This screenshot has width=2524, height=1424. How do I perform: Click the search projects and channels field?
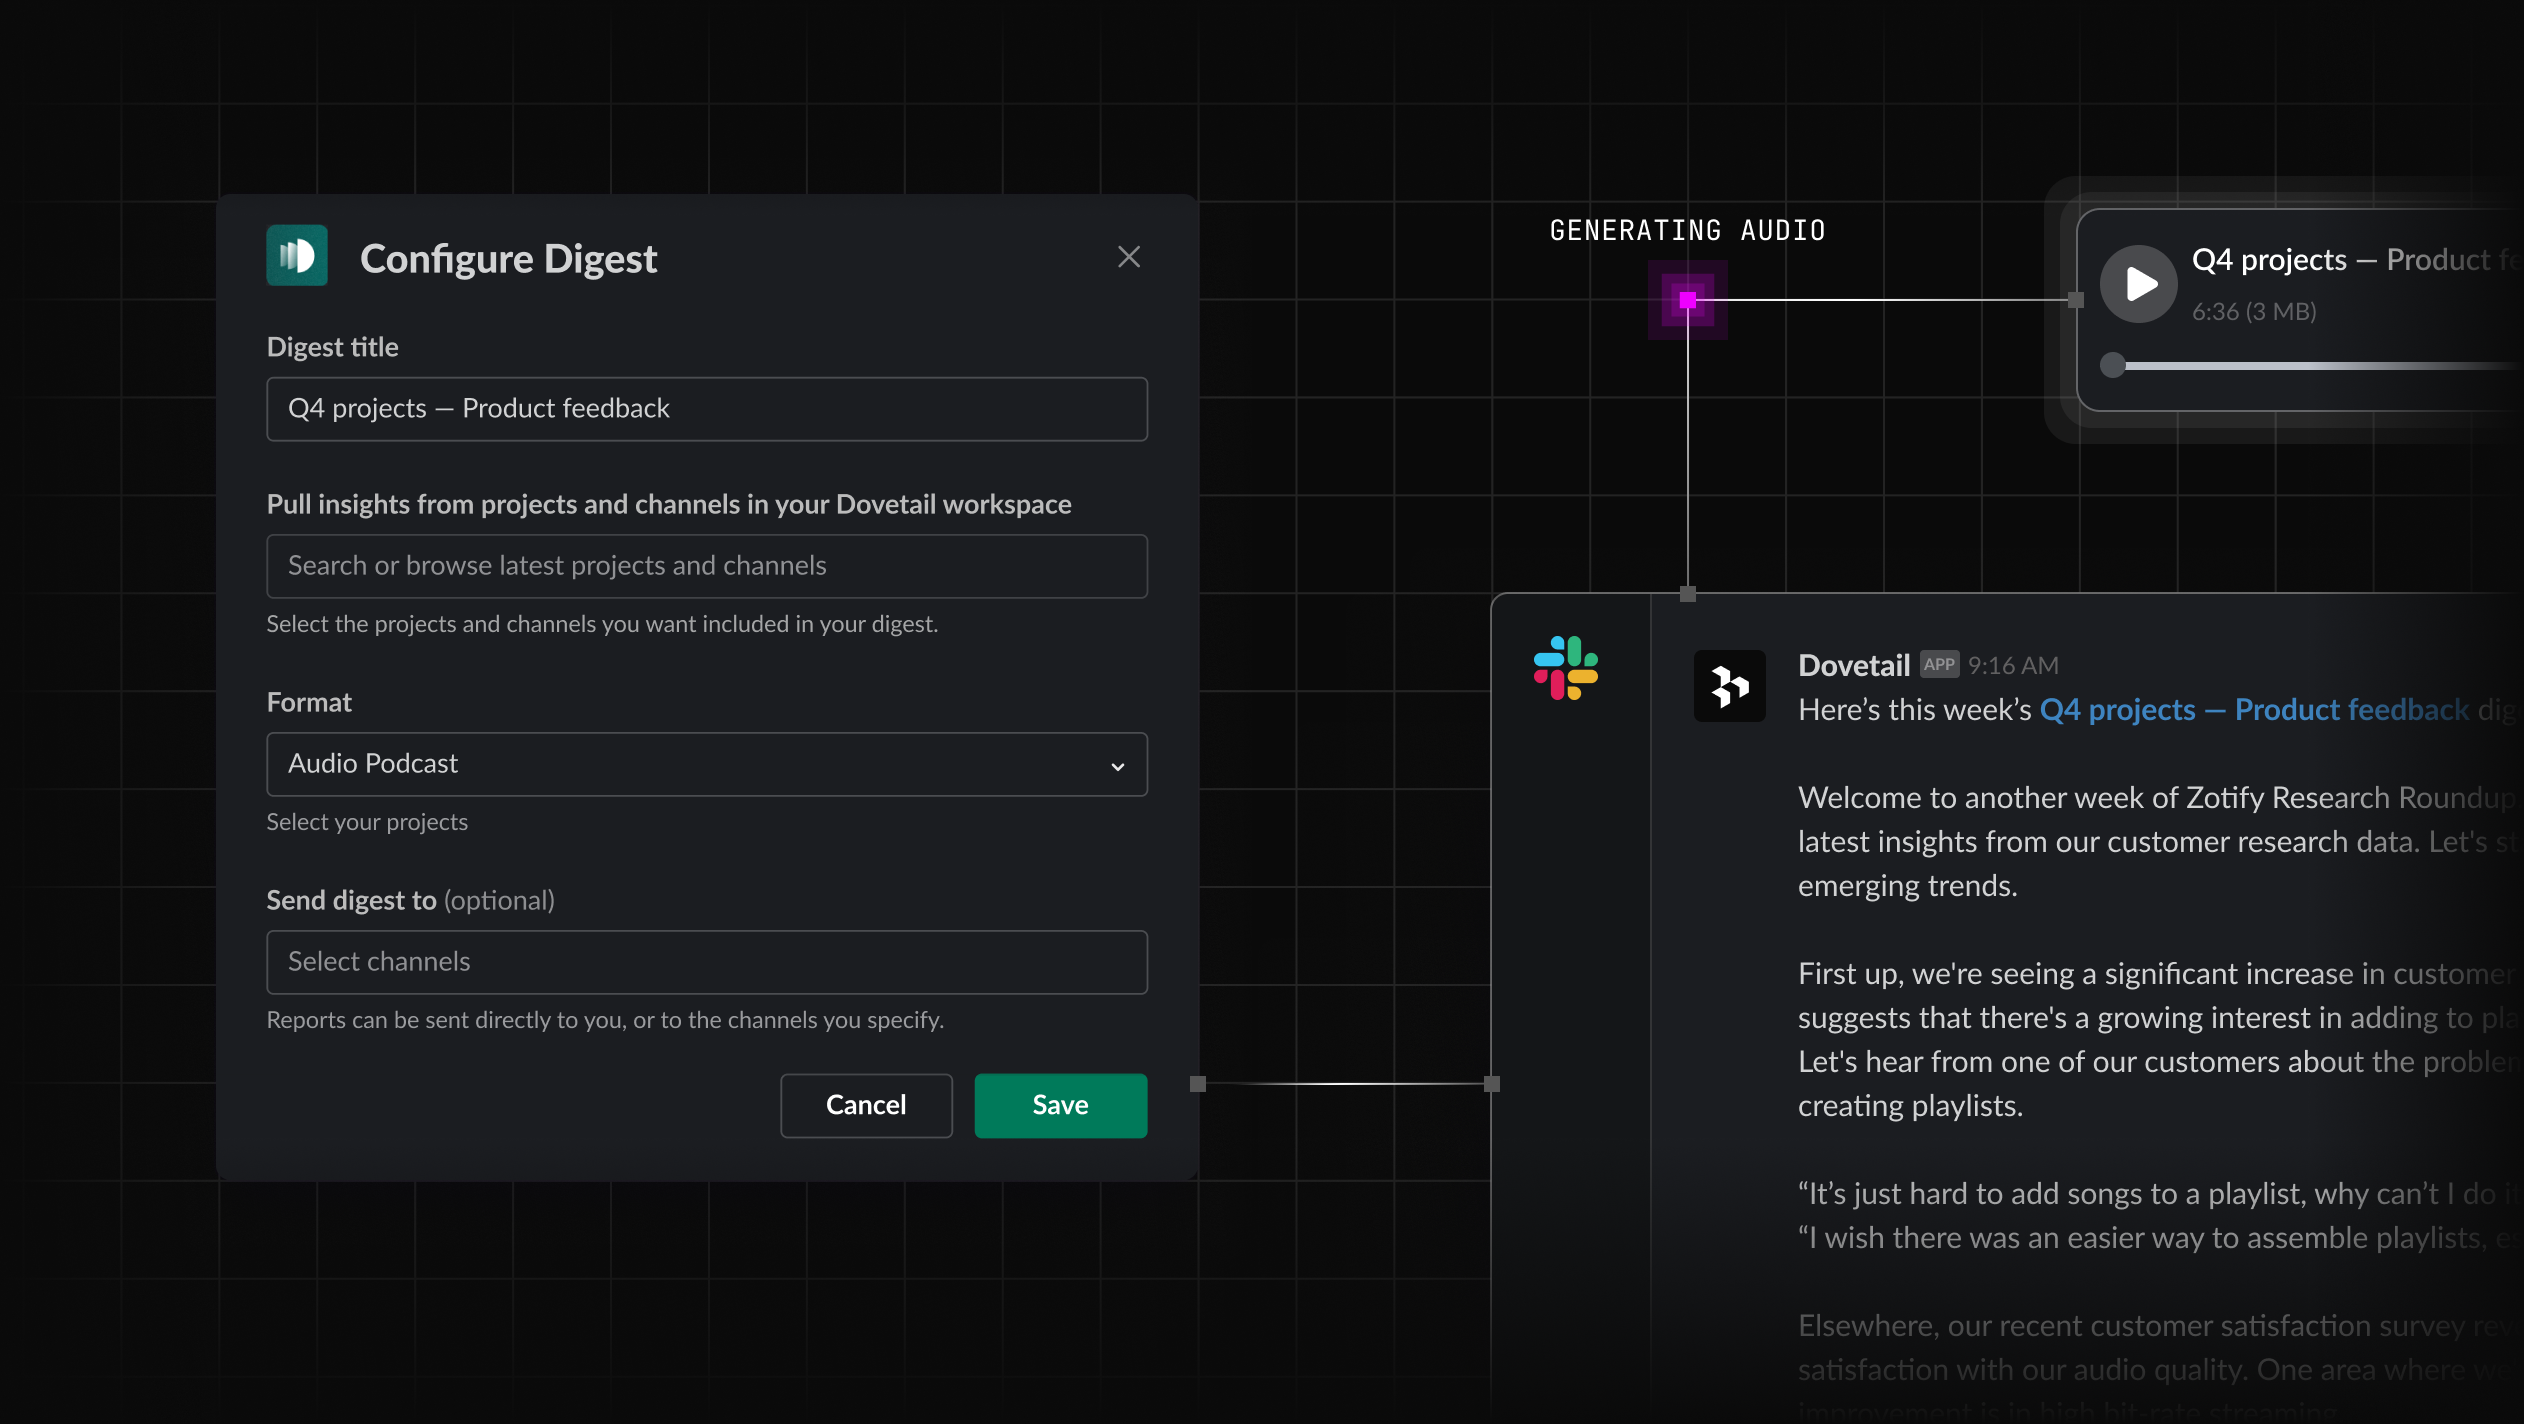(706, 566)
